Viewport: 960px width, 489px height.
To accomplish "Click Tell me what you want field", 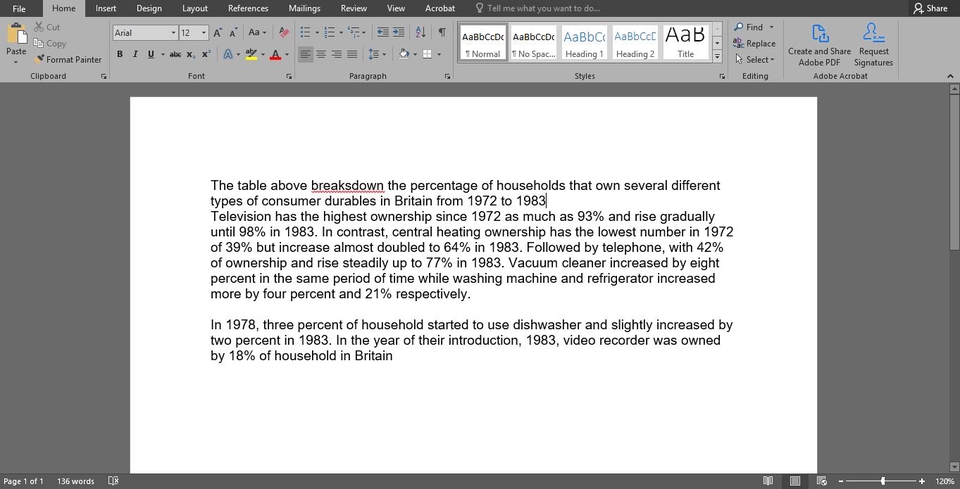I will click(538, 9).
